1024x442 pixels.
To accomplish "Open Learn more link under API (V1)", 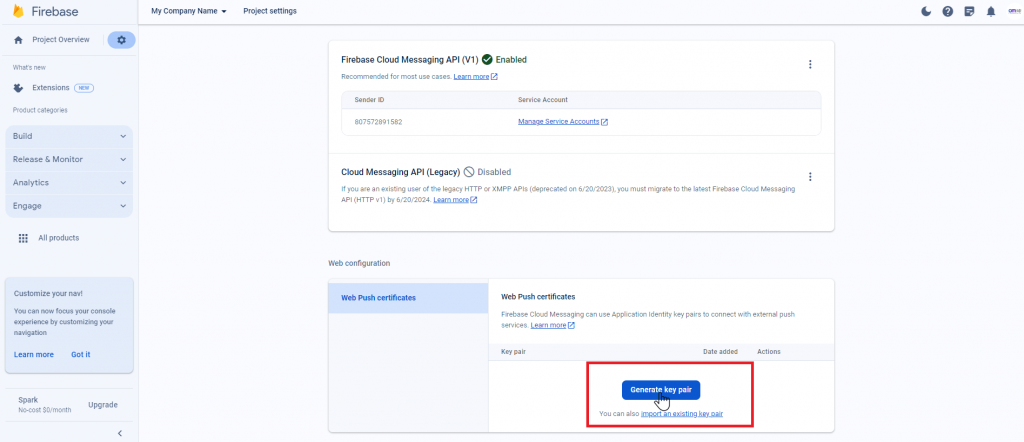I will click(475, 76).
